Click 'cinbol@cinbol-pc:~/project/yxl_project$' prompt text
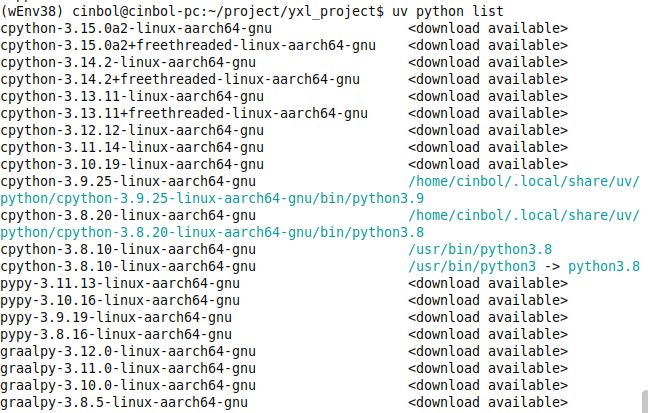The image size is (648, 413). coord(228,11)
